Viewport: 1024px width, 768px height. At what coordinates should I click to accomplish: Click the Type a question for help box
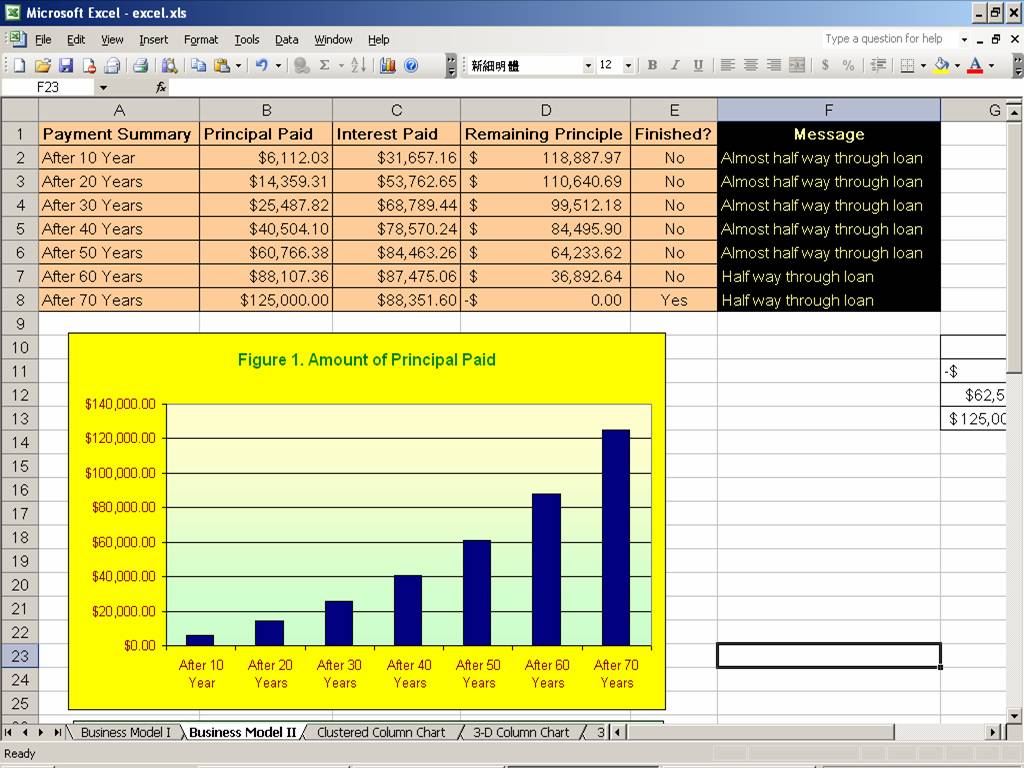click(886, 39)
